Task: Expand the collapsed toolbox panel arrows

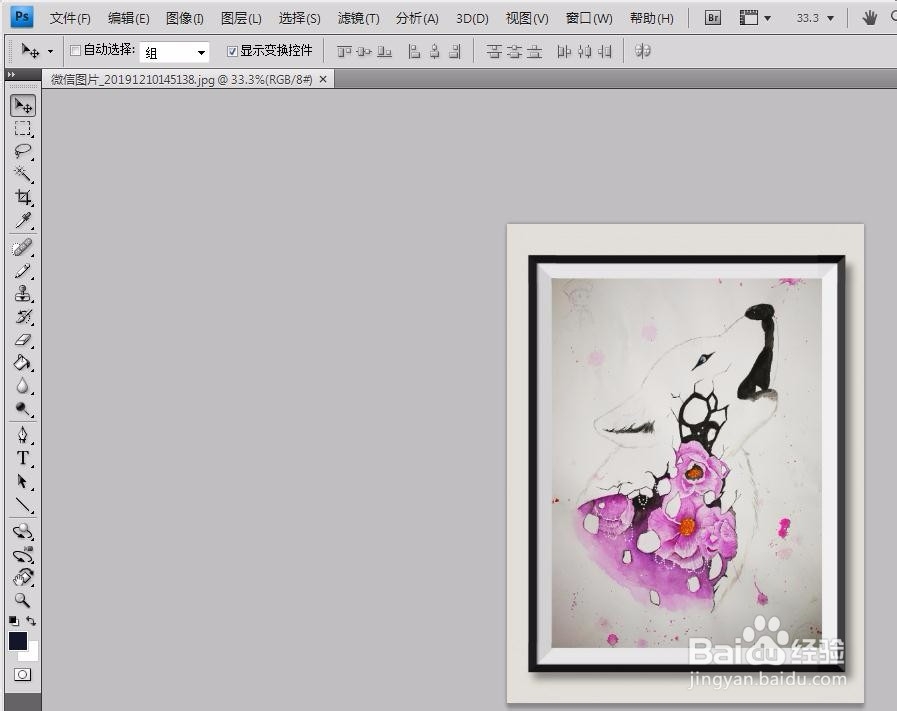Action: click(11, 74)
